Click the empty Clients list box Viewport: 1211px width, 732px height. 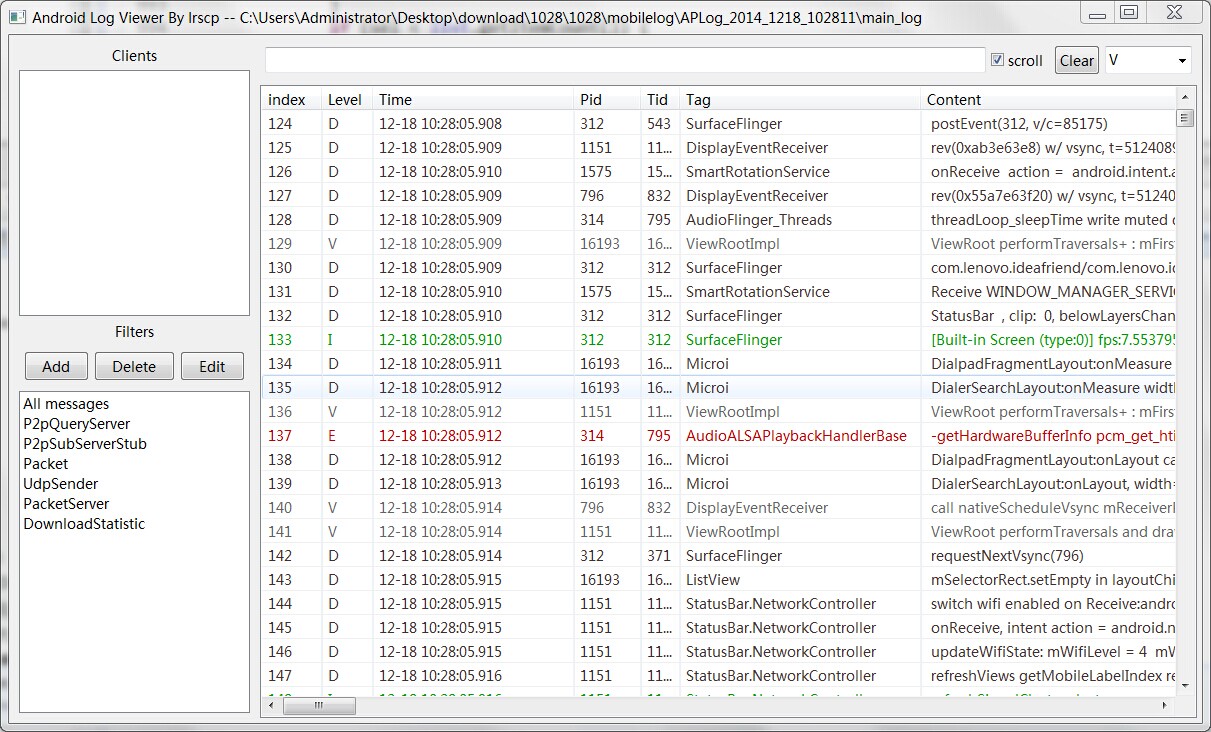click(x=134, y=193)
